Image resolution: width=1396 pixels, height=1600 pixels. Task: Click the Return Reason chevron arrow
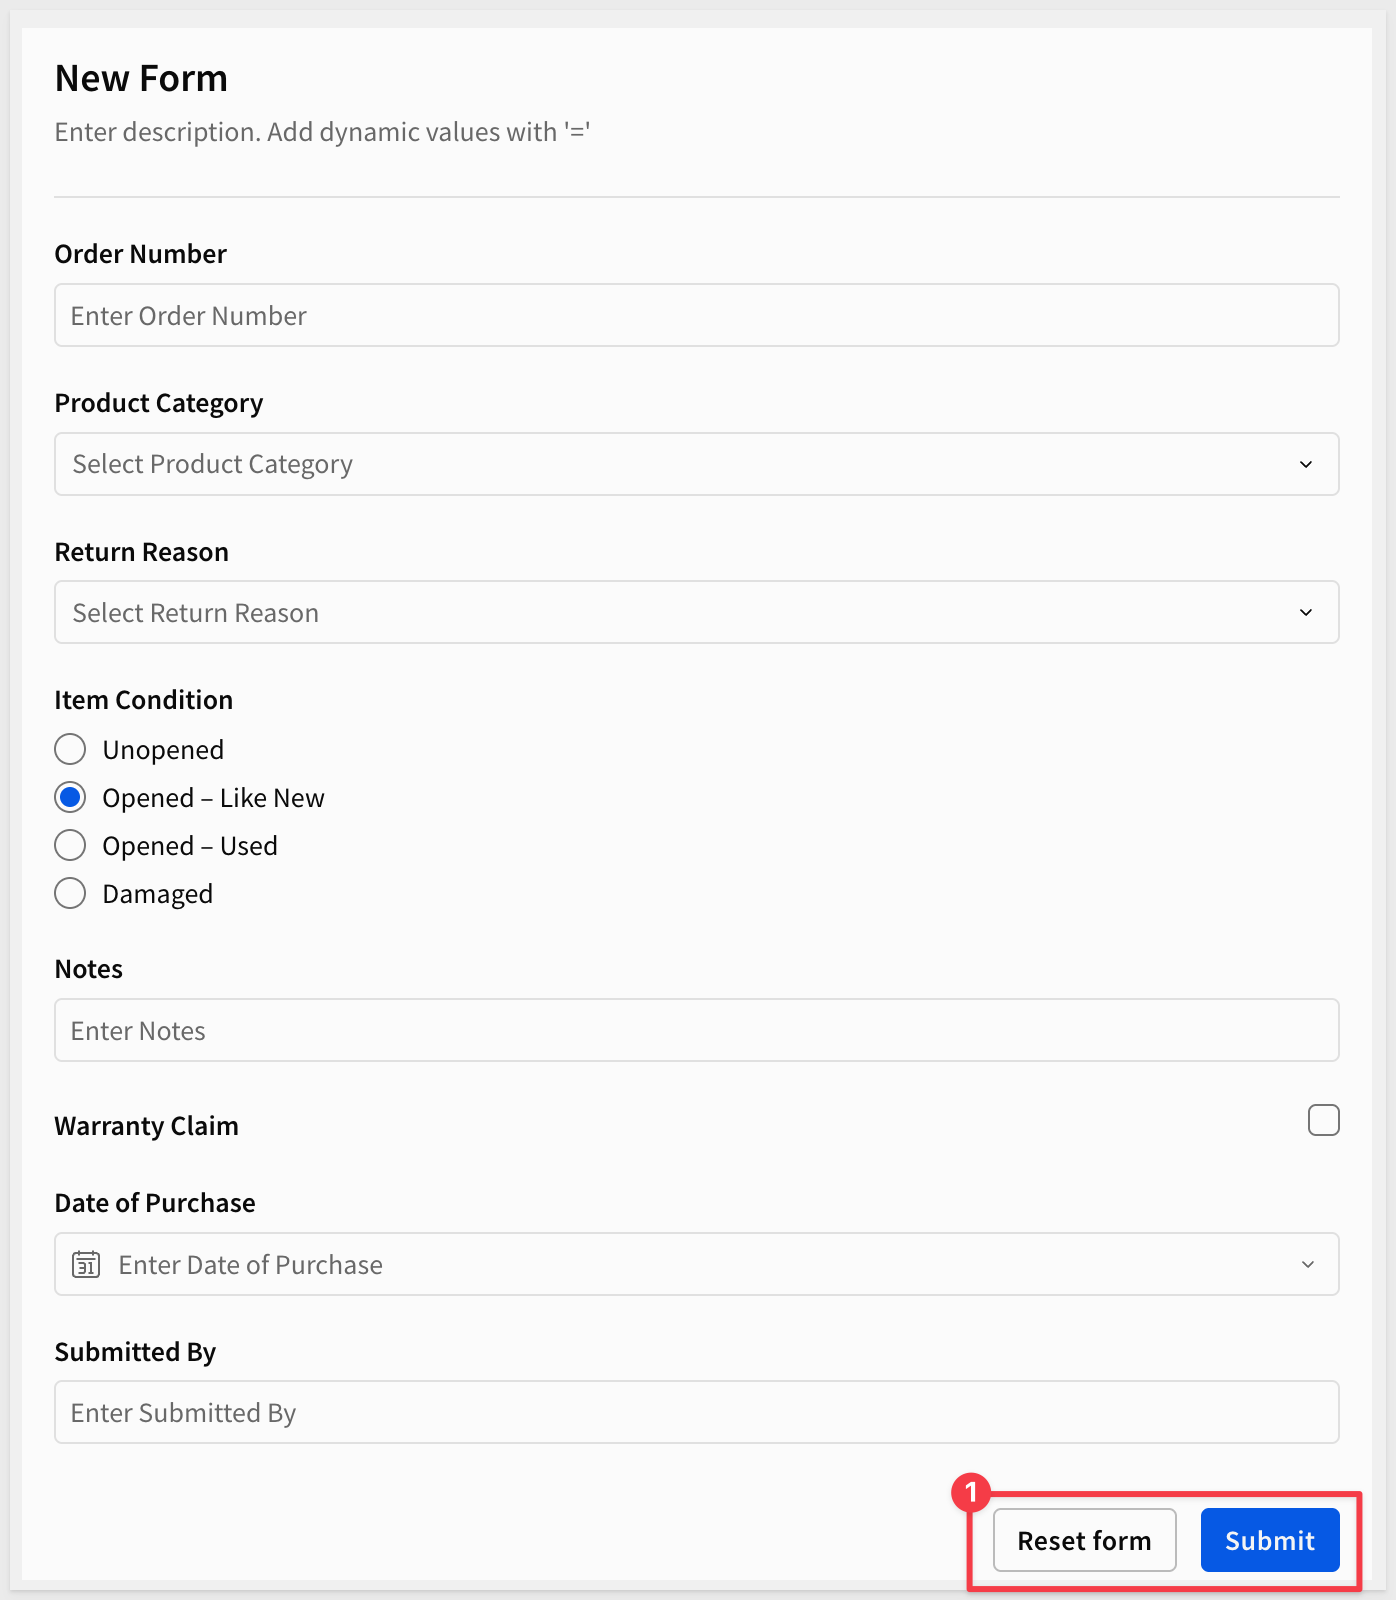[1305, 612]
